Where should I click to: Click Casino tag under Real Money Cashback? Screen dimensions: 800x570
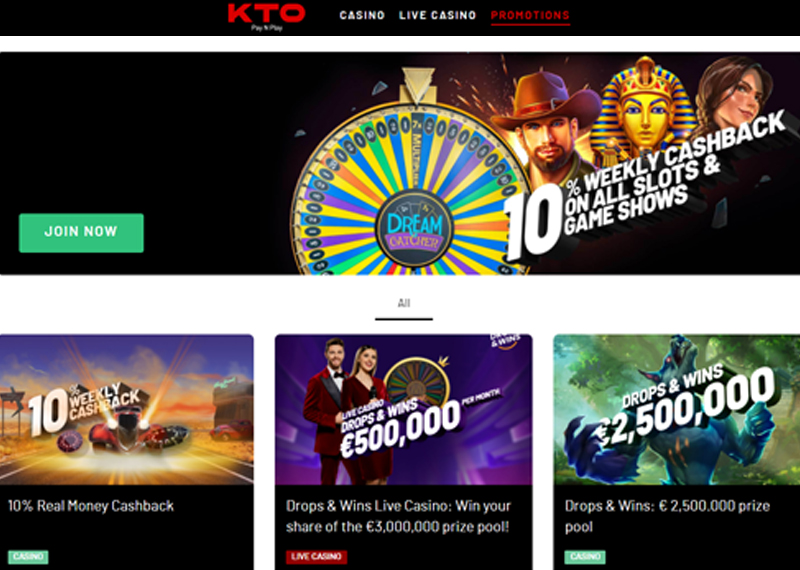point(28,557)
